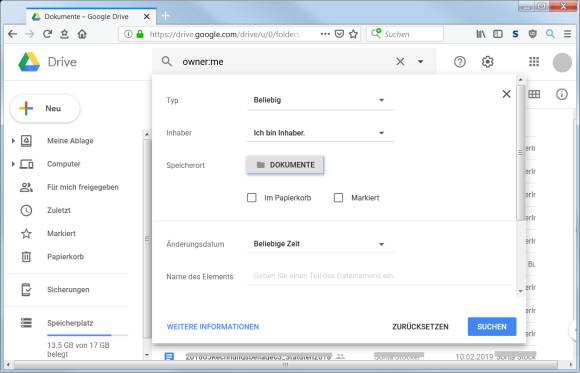
Task: Open the browser home page icon
Action: pos(82,34)
